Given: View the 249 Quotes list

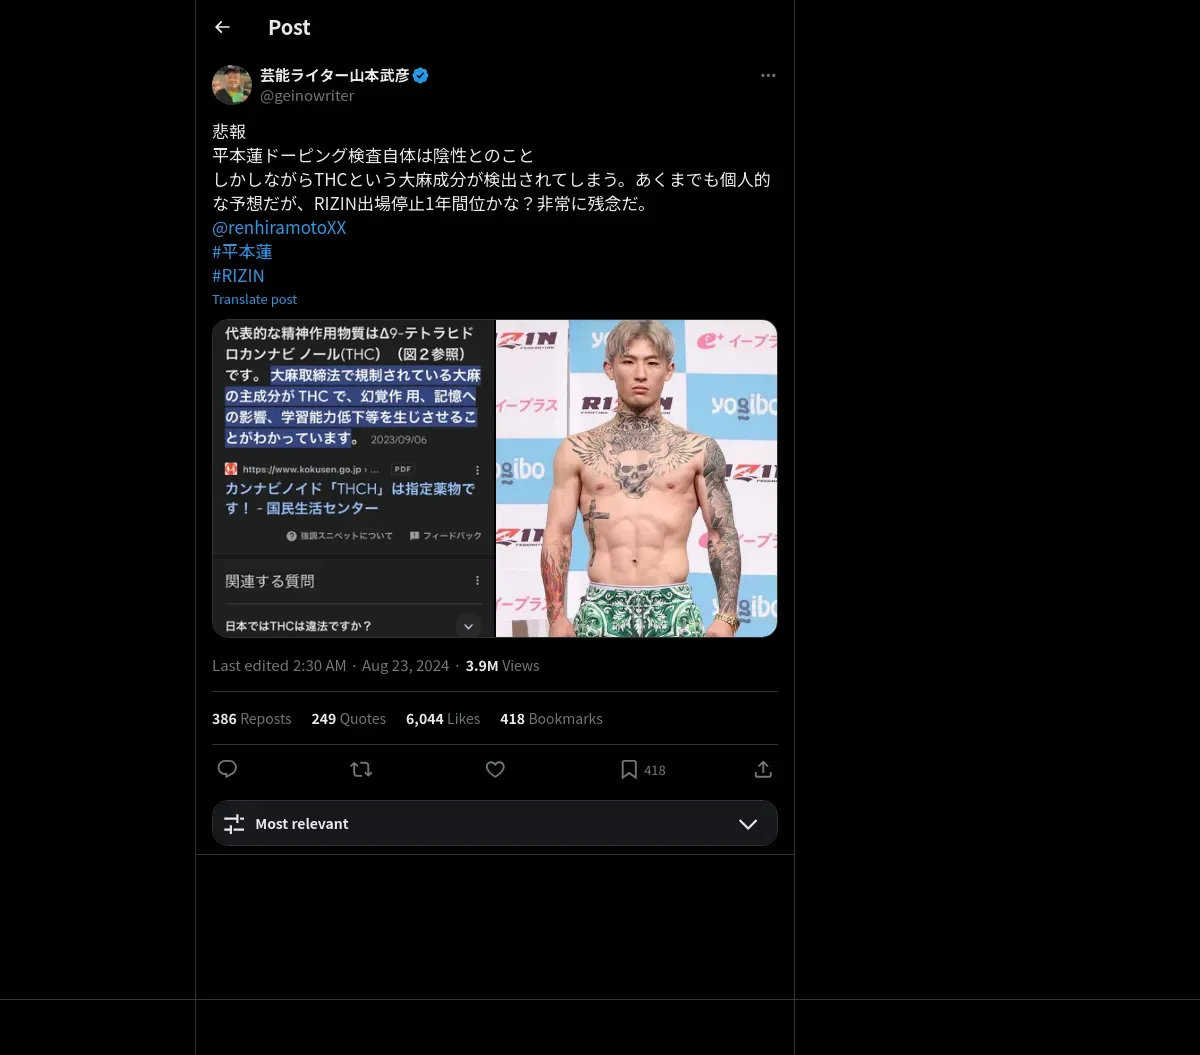Looking at the screenshot, I should point(348,718).
